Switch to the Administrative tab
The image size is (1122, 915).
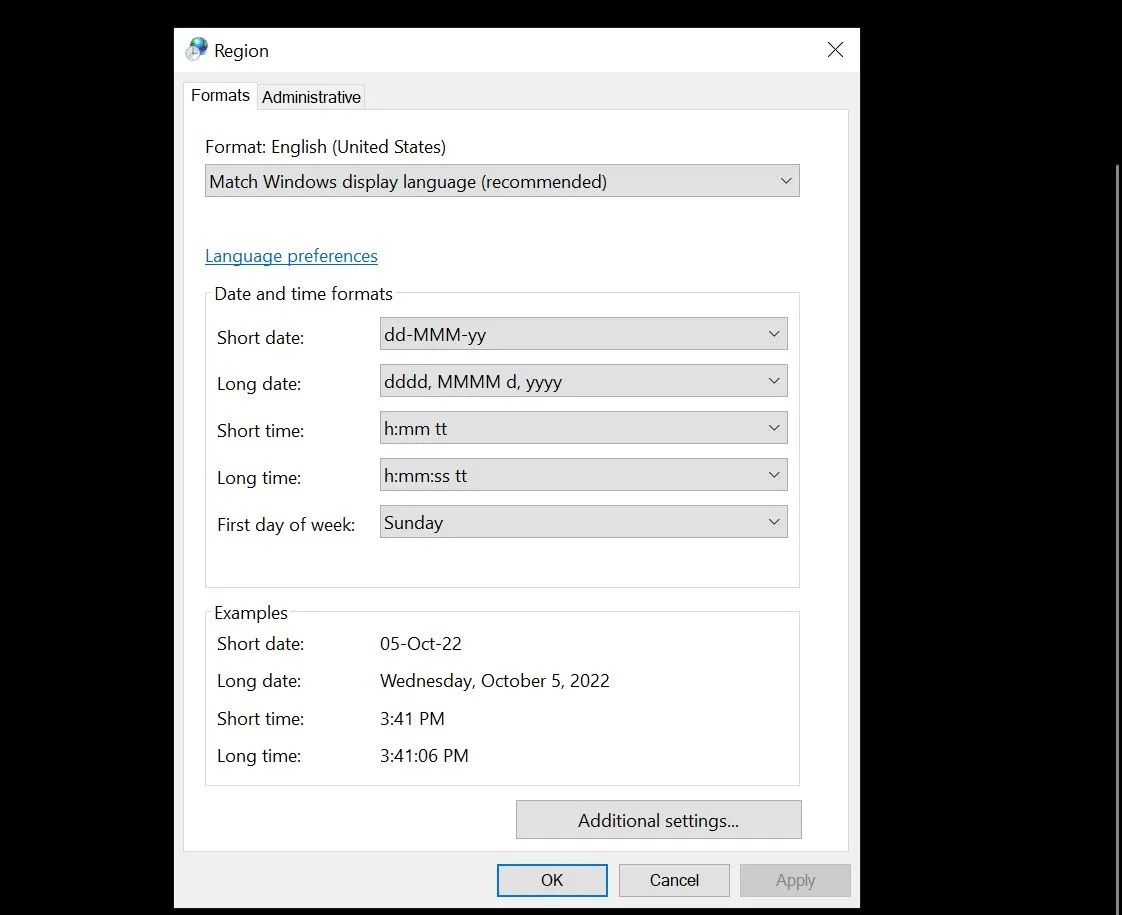tap(311, 97)
